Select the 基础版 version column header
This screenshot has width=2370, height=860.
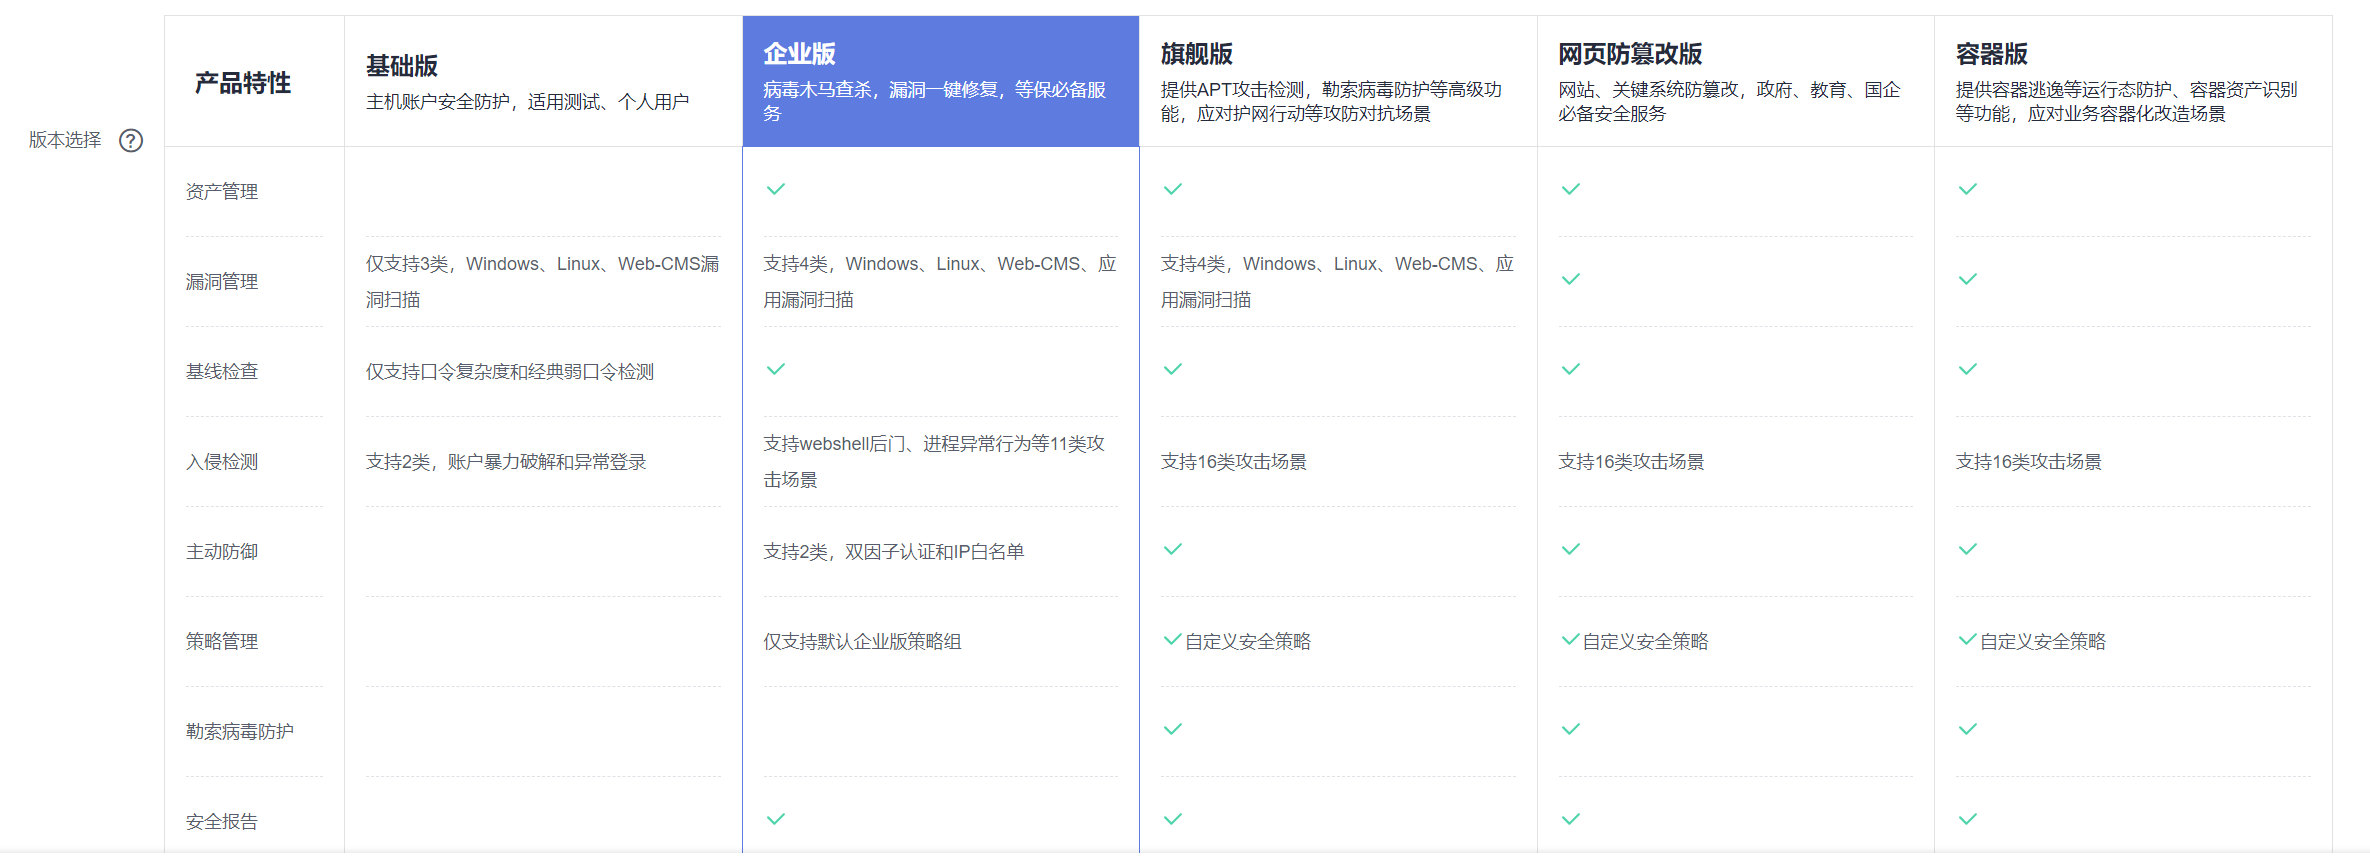(543, 82)
